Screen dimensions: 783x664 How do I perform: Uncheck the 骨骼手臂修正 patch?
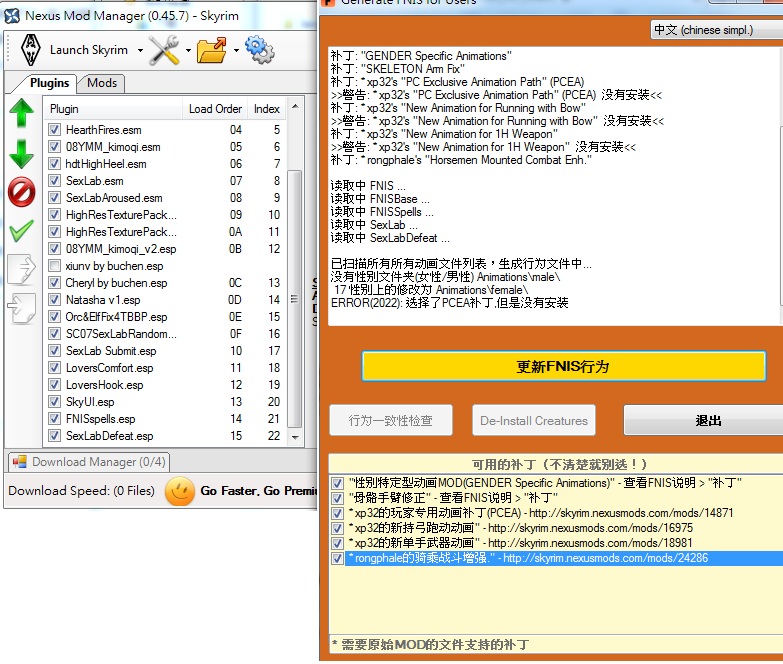pos(338,498)
